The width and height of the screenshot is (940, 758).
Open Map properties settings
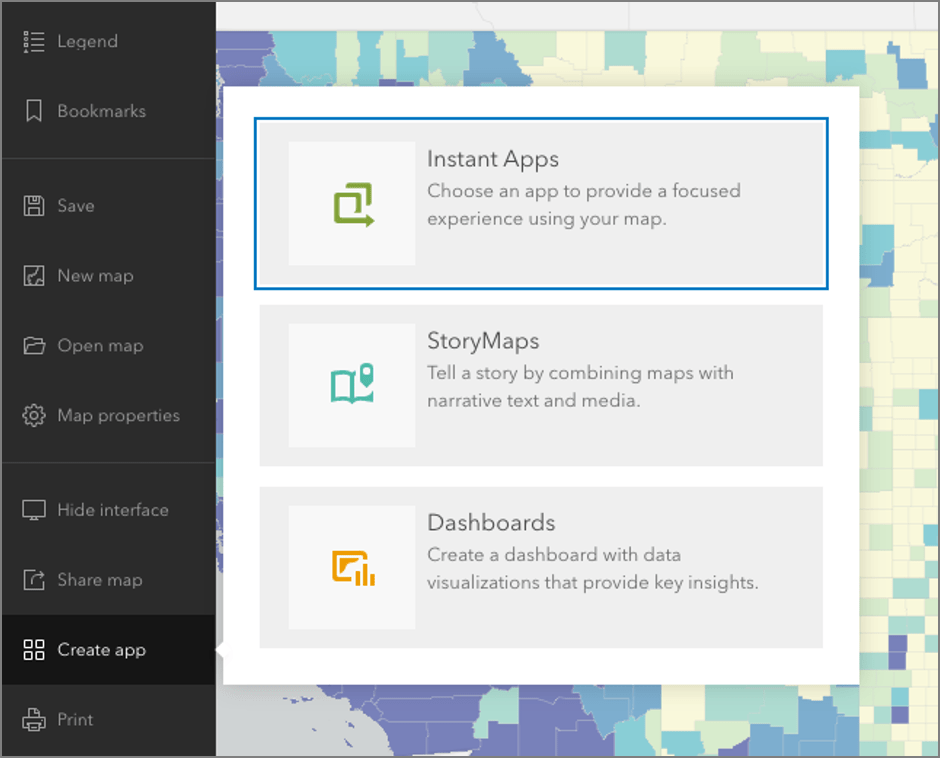click(118, 415)
